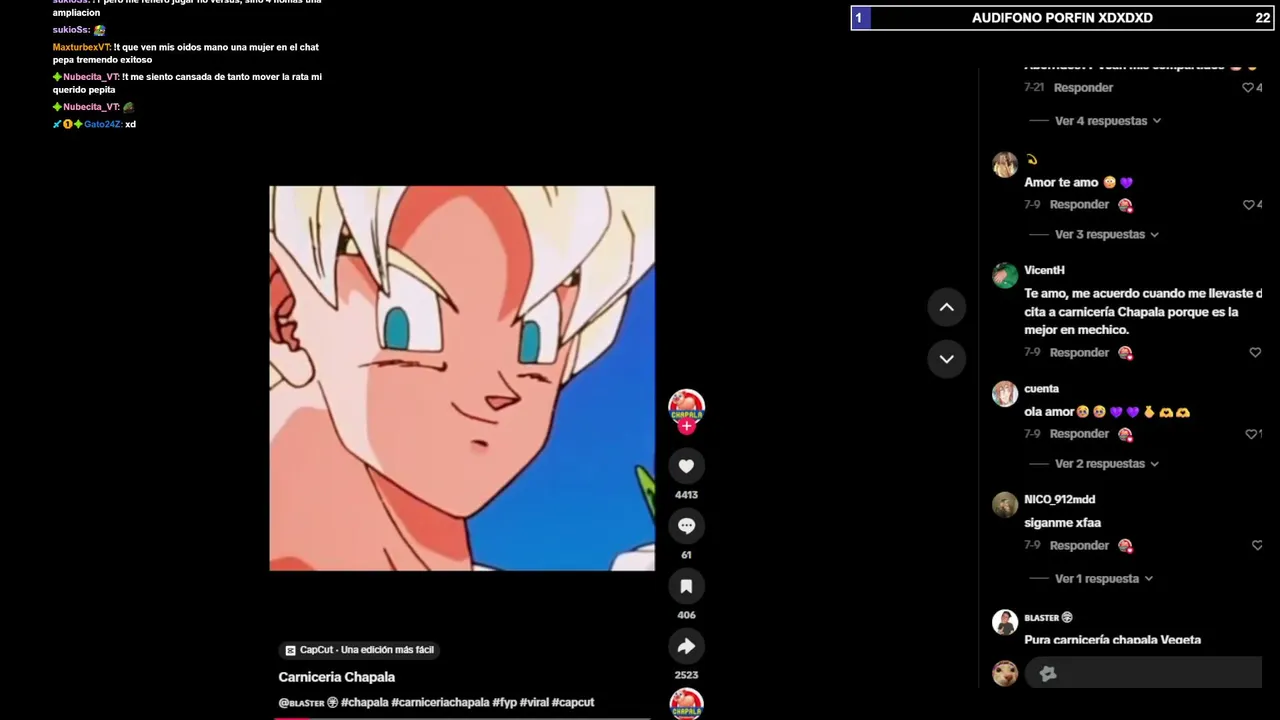The width and height of the screenshot is (1280, 720).
Task: Like the 'Amor te amo' comment
Action: tap(1248, 205)
